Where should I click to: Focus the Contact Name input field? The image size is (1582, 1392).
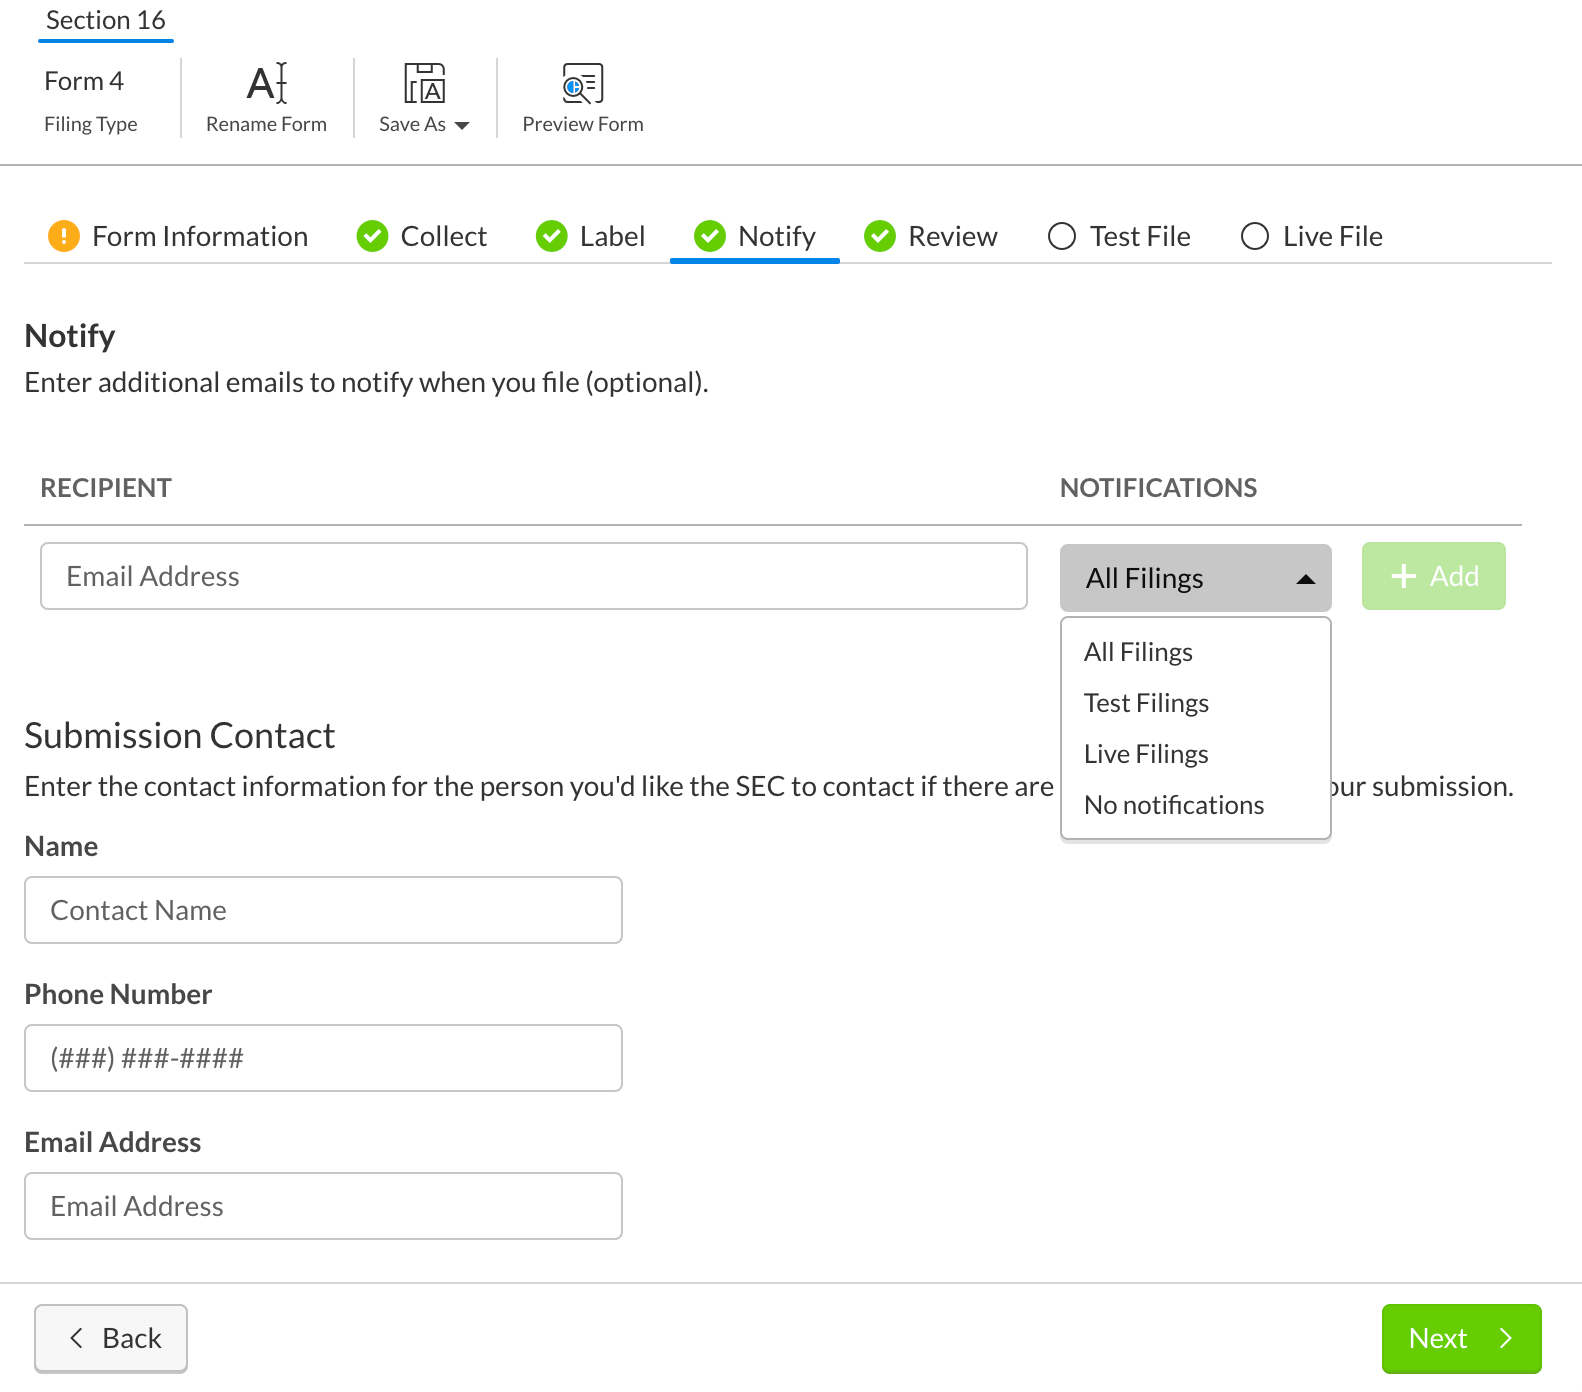[323, 910]
